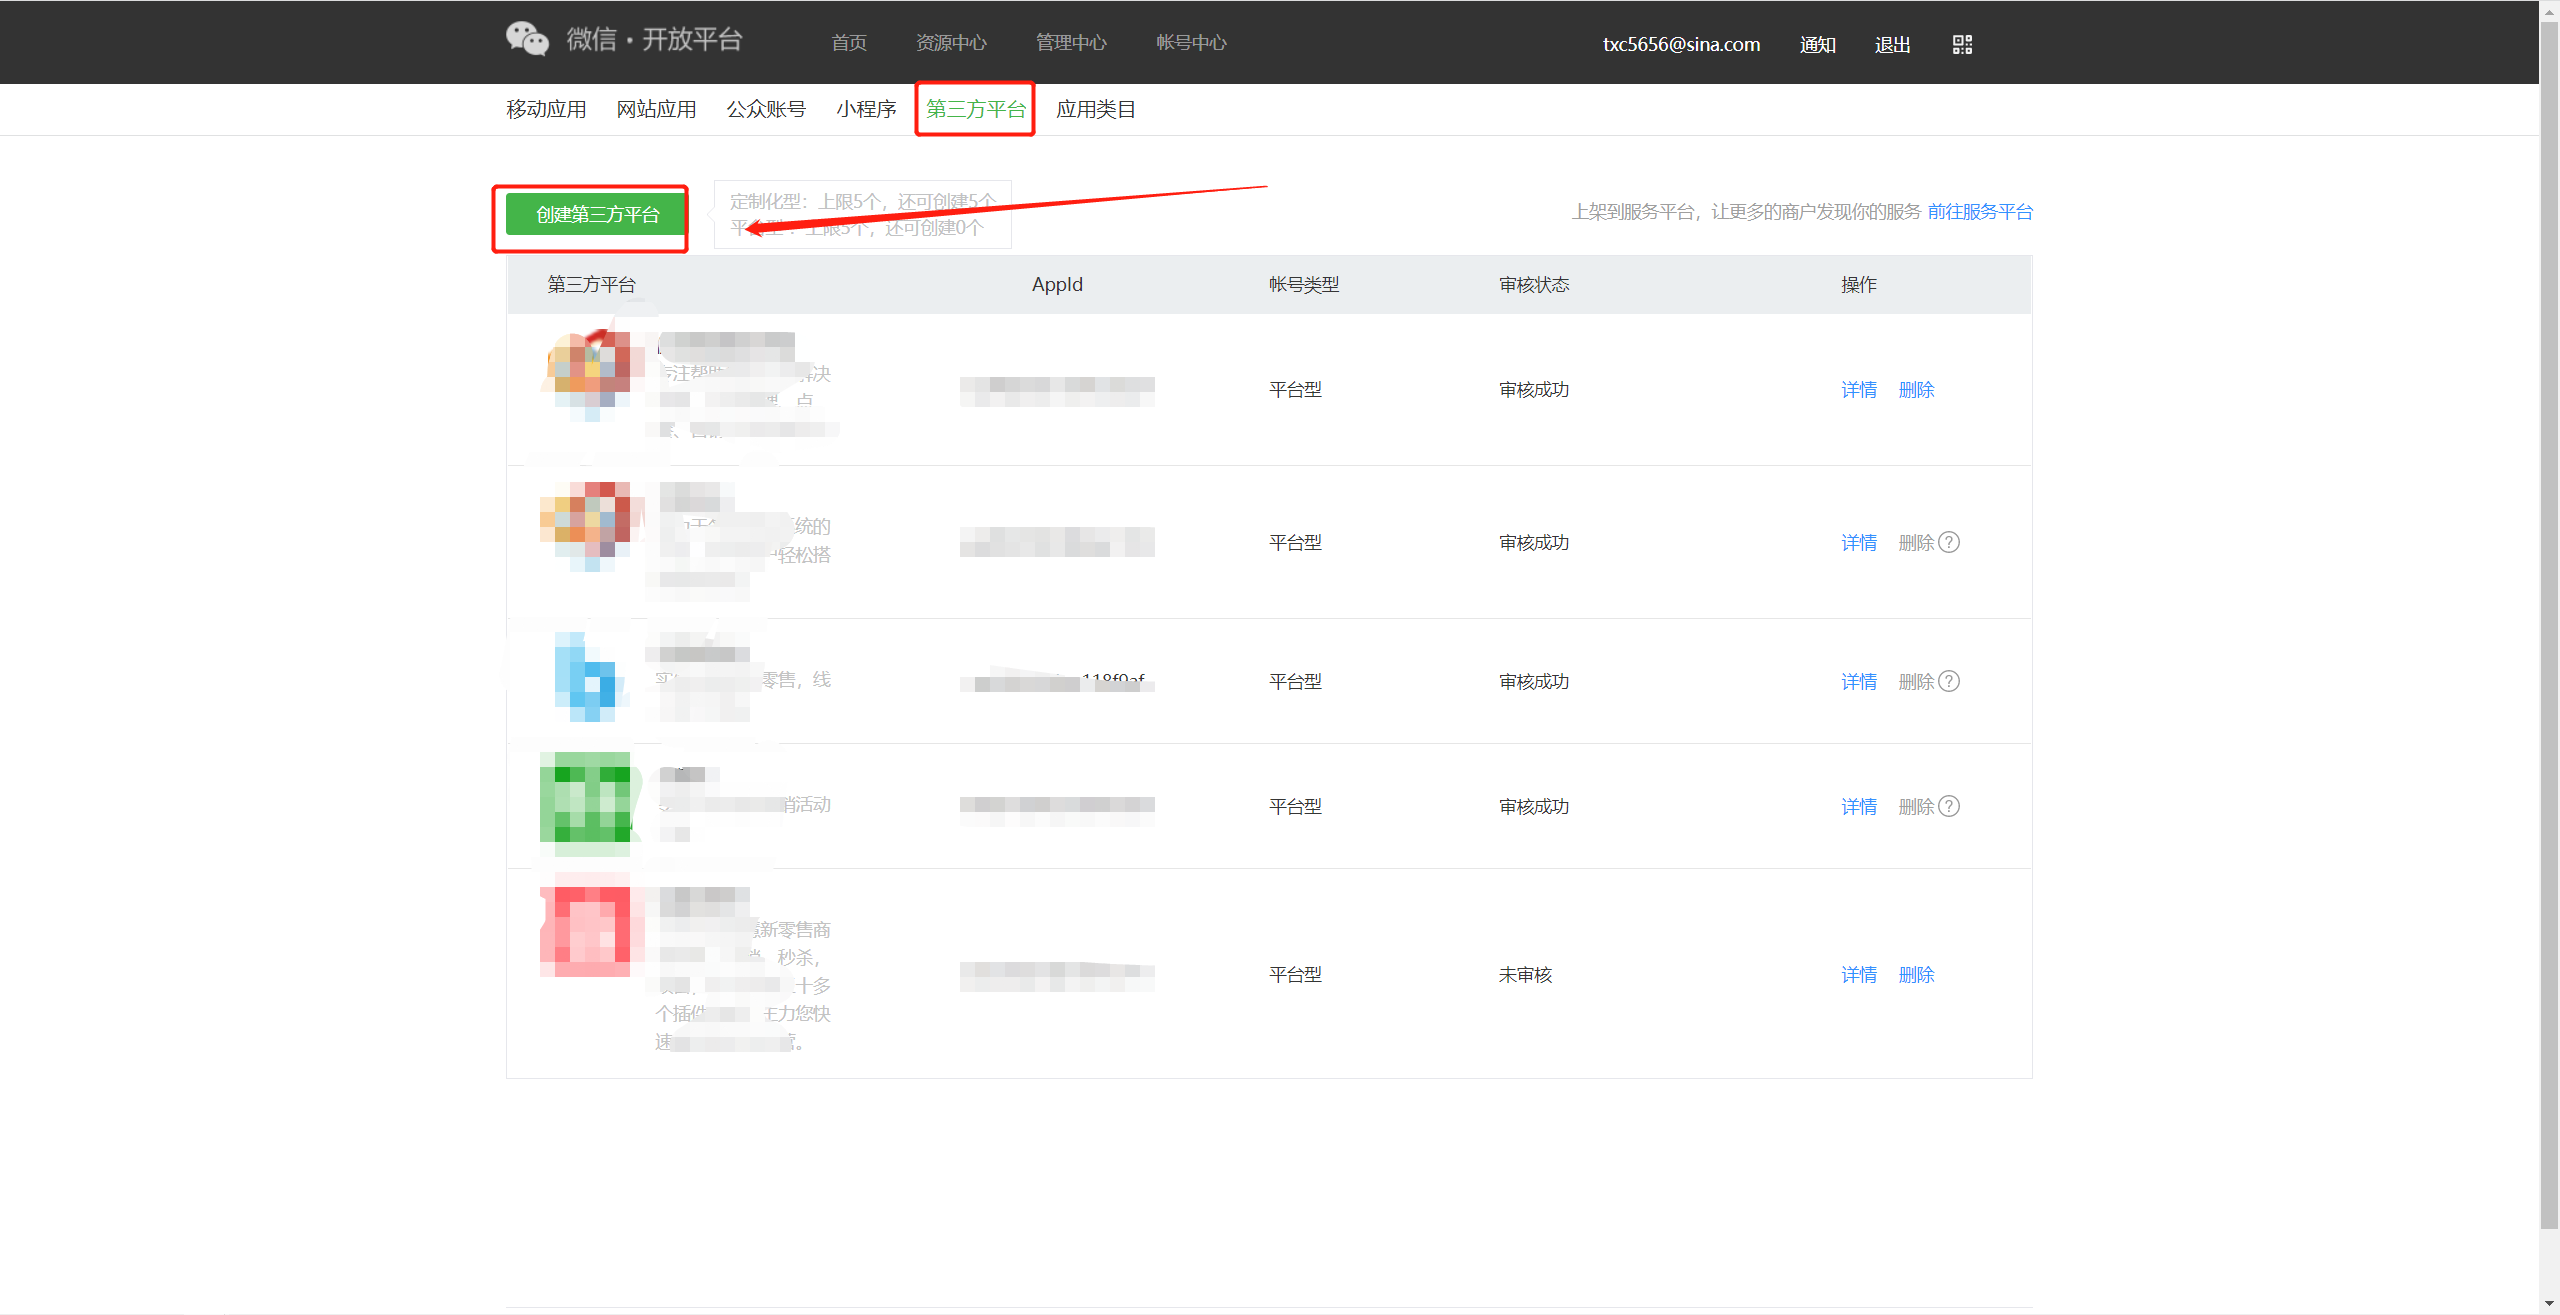Select the 第三方平台 tab
2560x1315 pixels.
[975, 109]
